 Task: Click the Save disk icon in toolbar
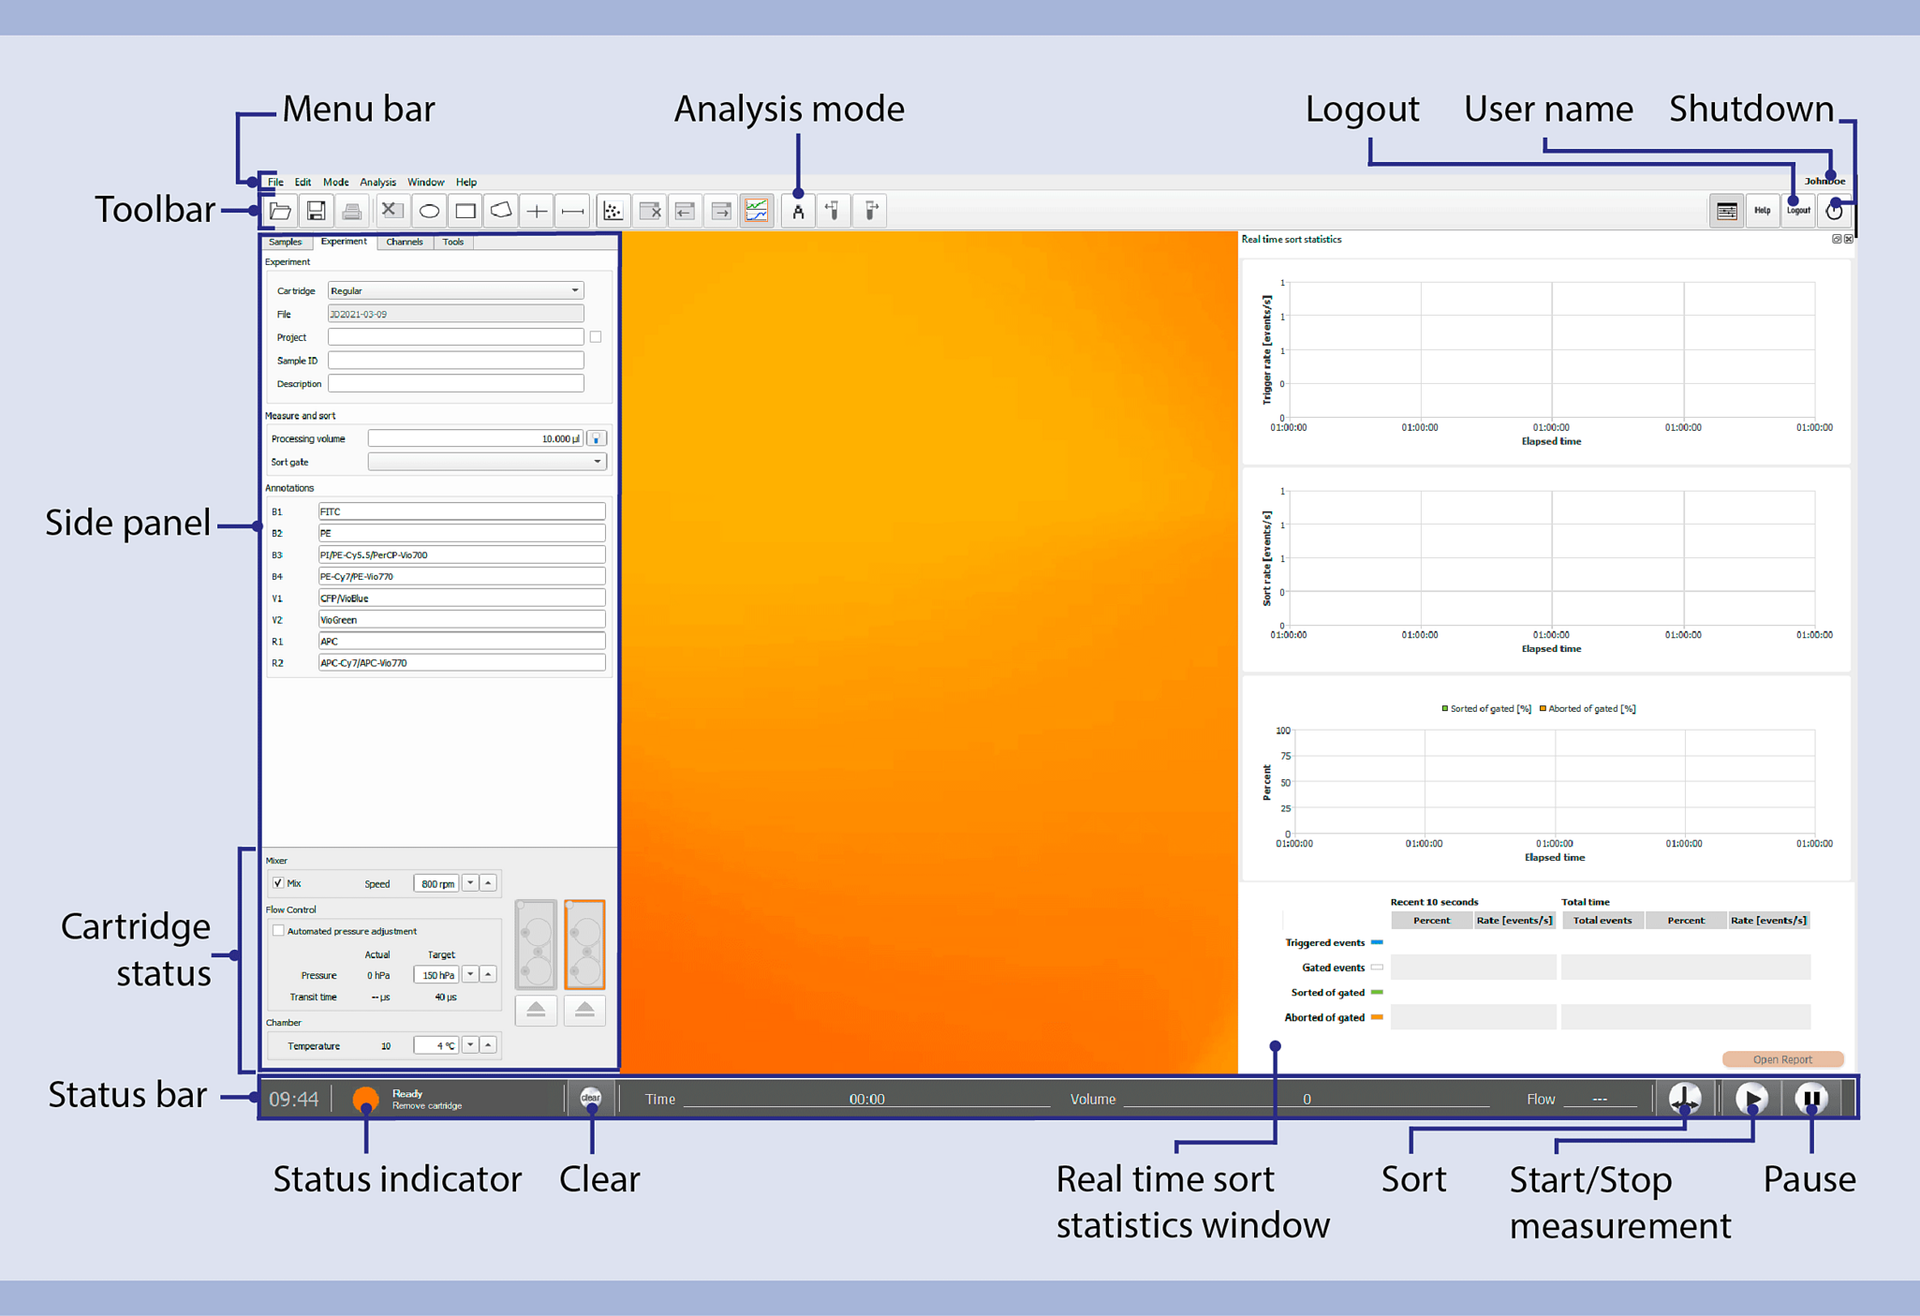(x=316, y=211)
